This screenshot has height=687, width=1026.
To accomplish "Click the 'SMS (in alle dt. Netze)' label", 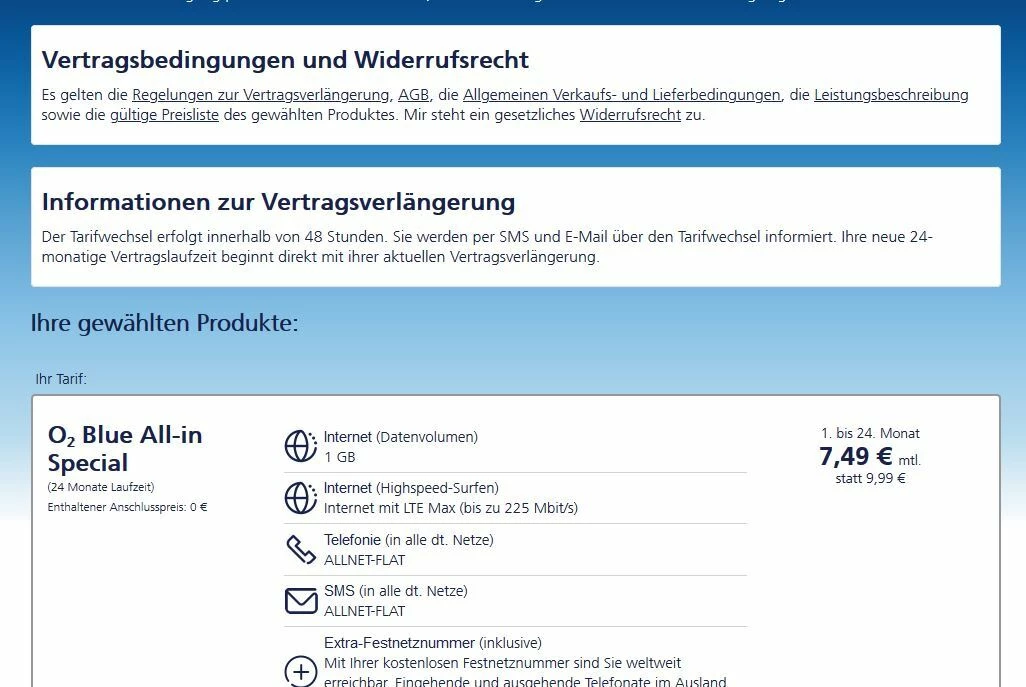I will (396, 591).
